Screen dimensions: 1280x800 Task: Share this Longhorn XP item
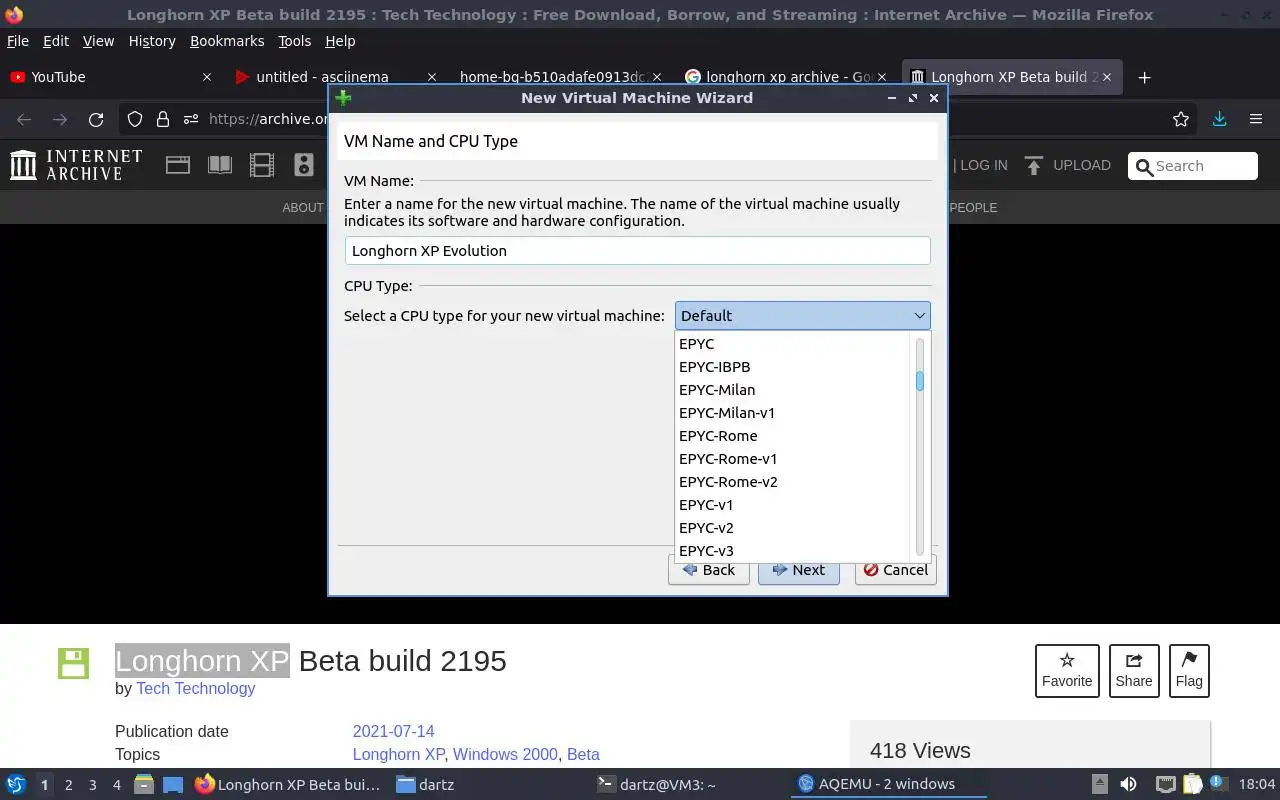1134,671
